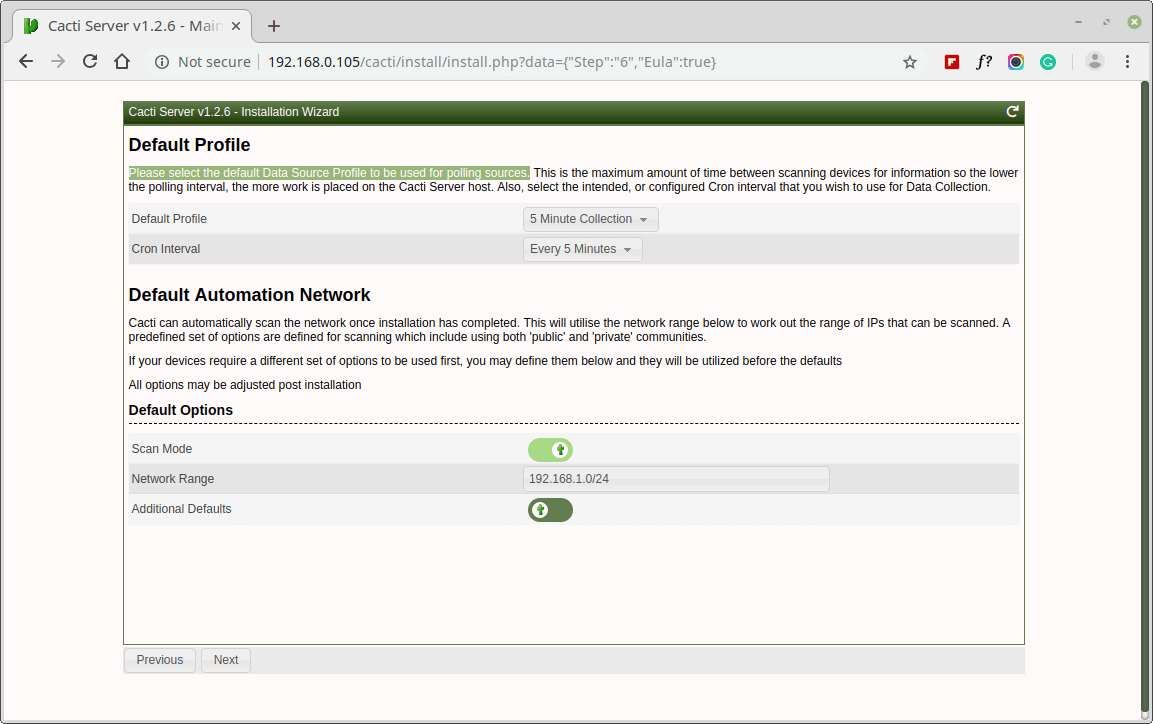Click the Cacti favicon on the tab
Image resolution: width=1153 pixels, height=724 pixels.
click(31, 26)
